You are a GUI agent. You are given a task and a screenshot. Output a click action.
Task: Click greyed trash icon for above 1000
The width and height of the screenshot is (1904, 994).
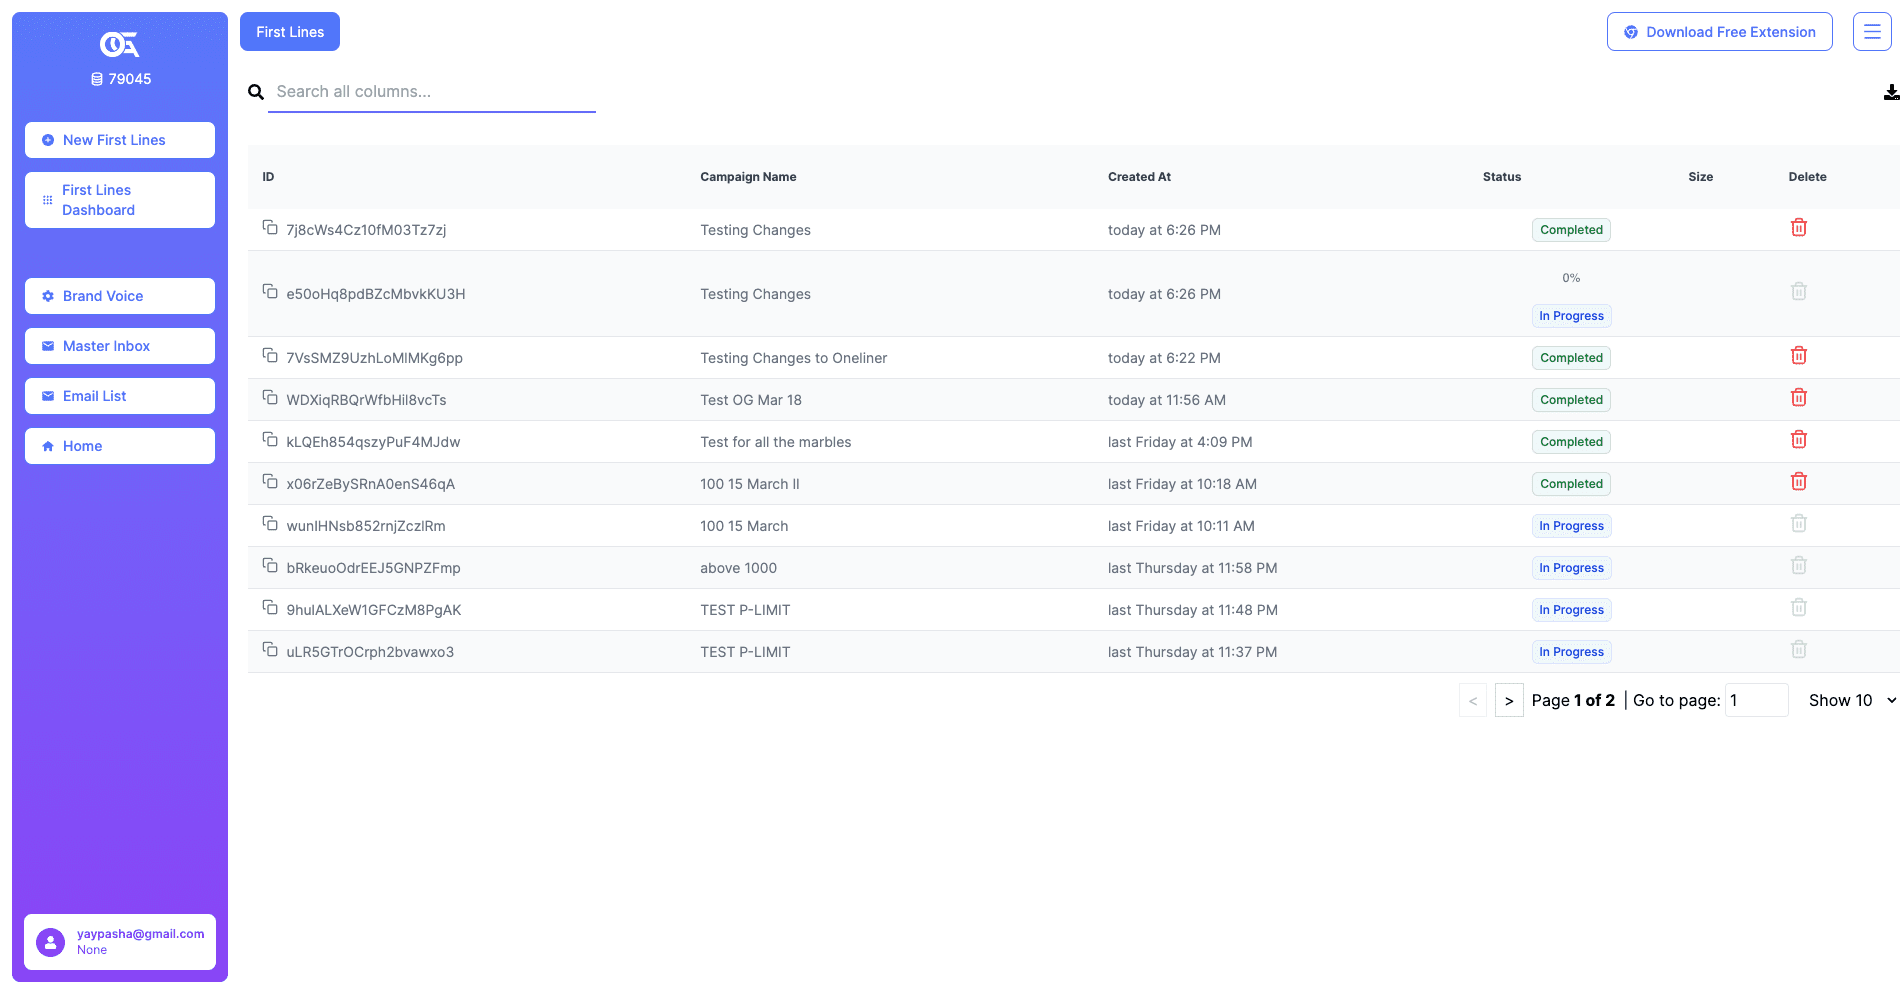pos(1799,565)
